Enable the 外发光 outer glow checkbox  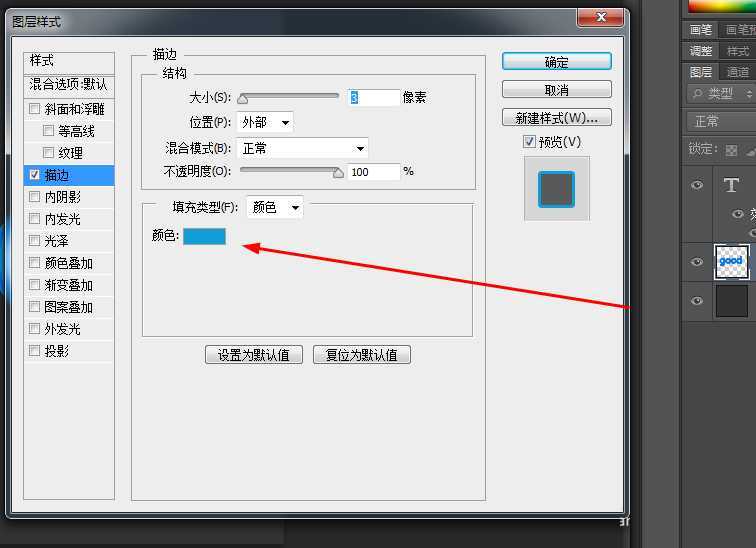[x=34, y=329]
